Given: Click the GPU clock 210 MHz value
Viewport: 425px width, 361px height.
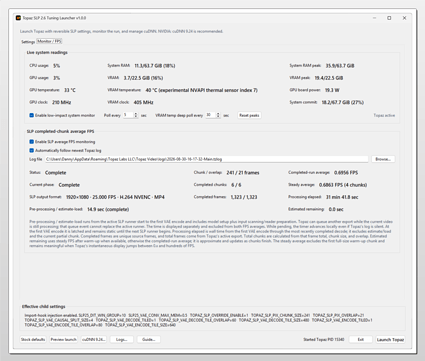Looking at the screenshot, I should (62, 102).
